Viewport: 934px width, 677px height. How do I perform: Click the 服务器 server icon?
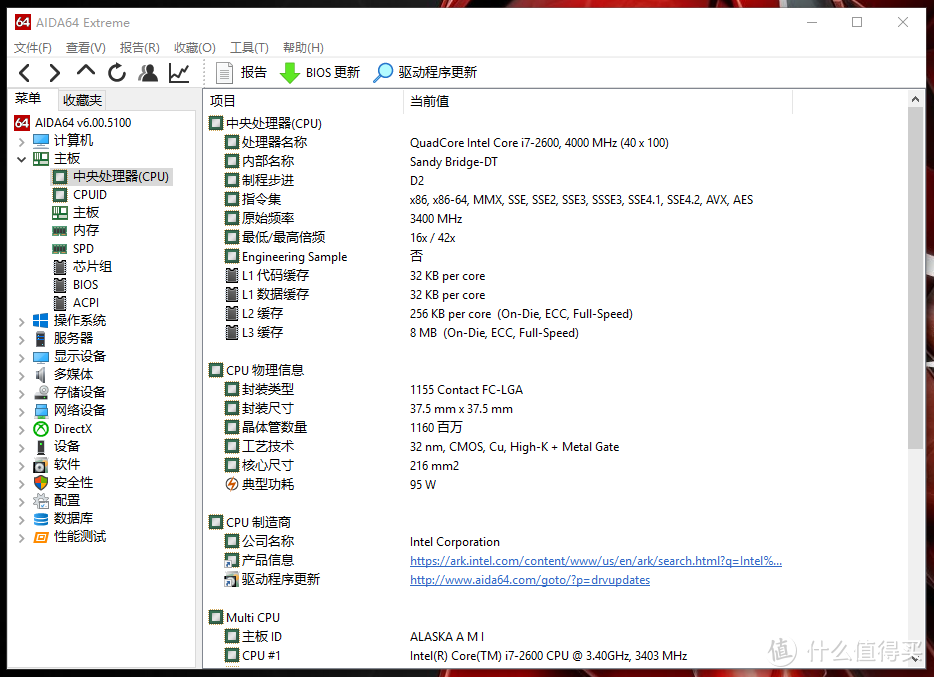click(x=41, y=339)
